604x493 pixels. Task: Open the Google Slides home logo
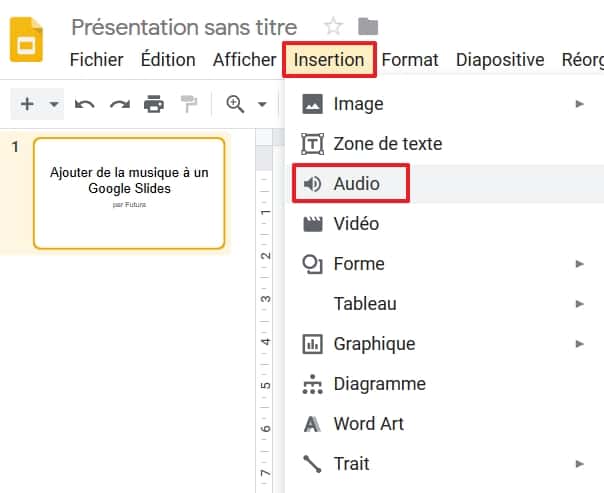point(26,39)
